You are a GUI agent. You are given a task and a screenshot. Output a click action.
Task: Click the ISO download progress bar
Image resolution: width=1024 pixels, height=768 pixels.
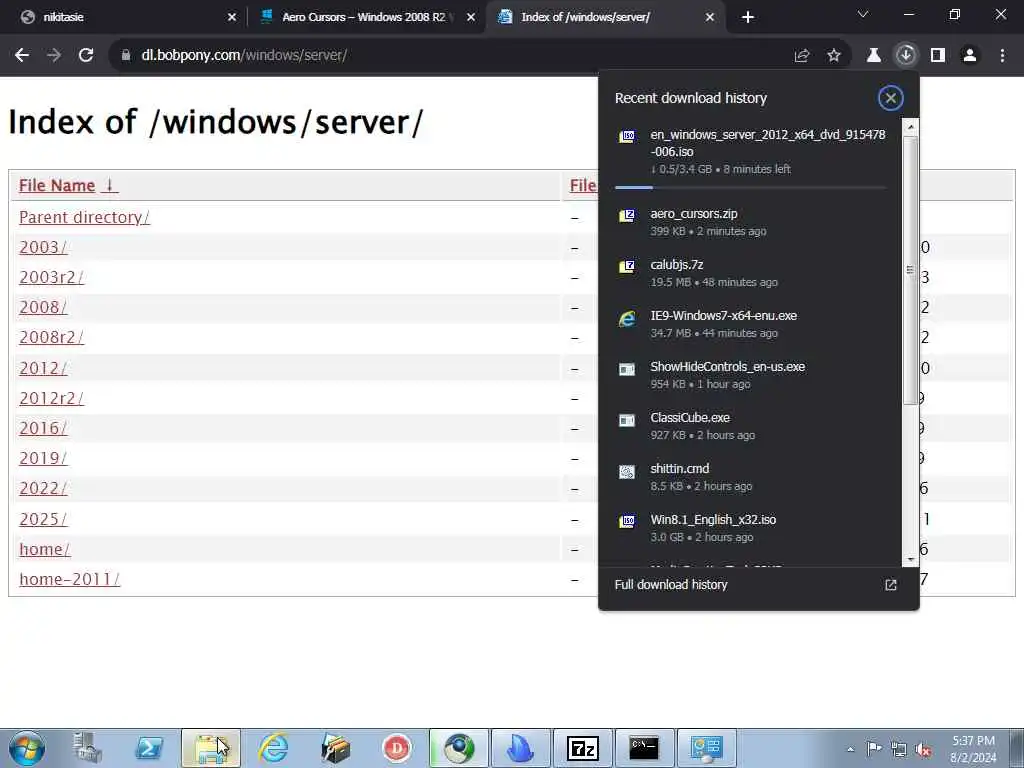pyautogui.click(x=750, y=187)
